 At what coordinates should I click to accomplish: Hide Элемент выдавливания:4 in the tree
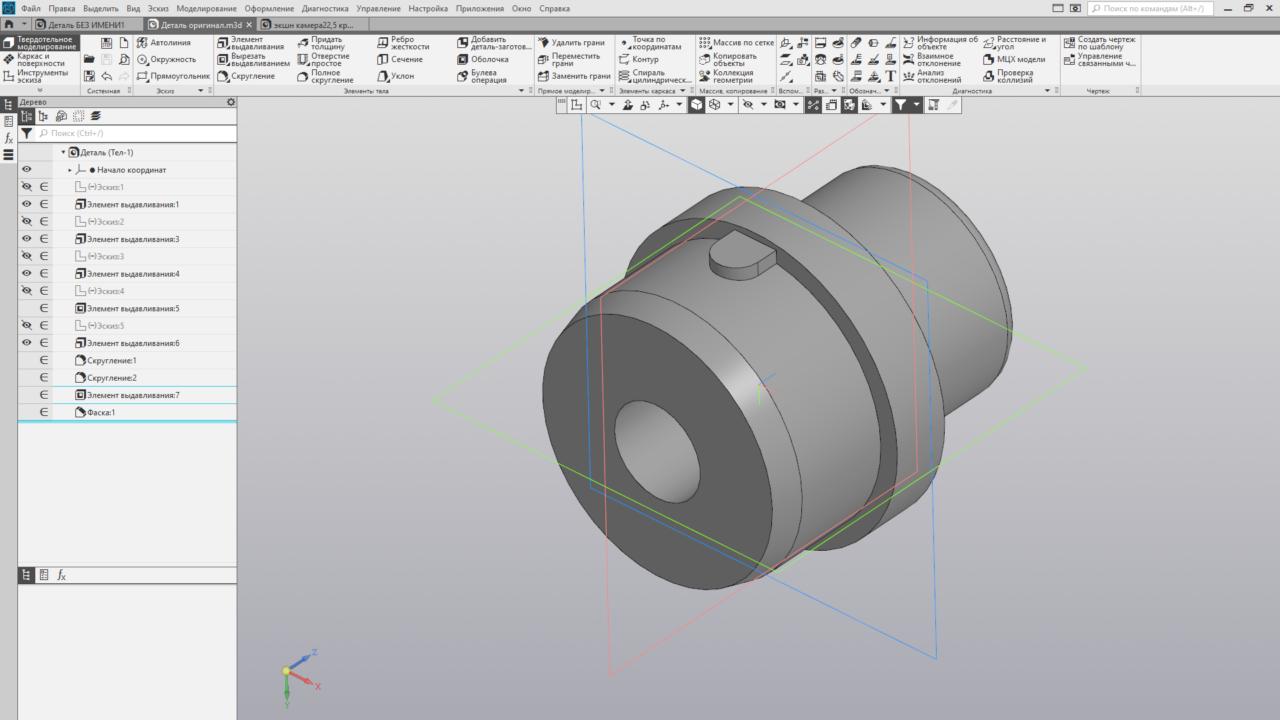(x=27, y=274)
